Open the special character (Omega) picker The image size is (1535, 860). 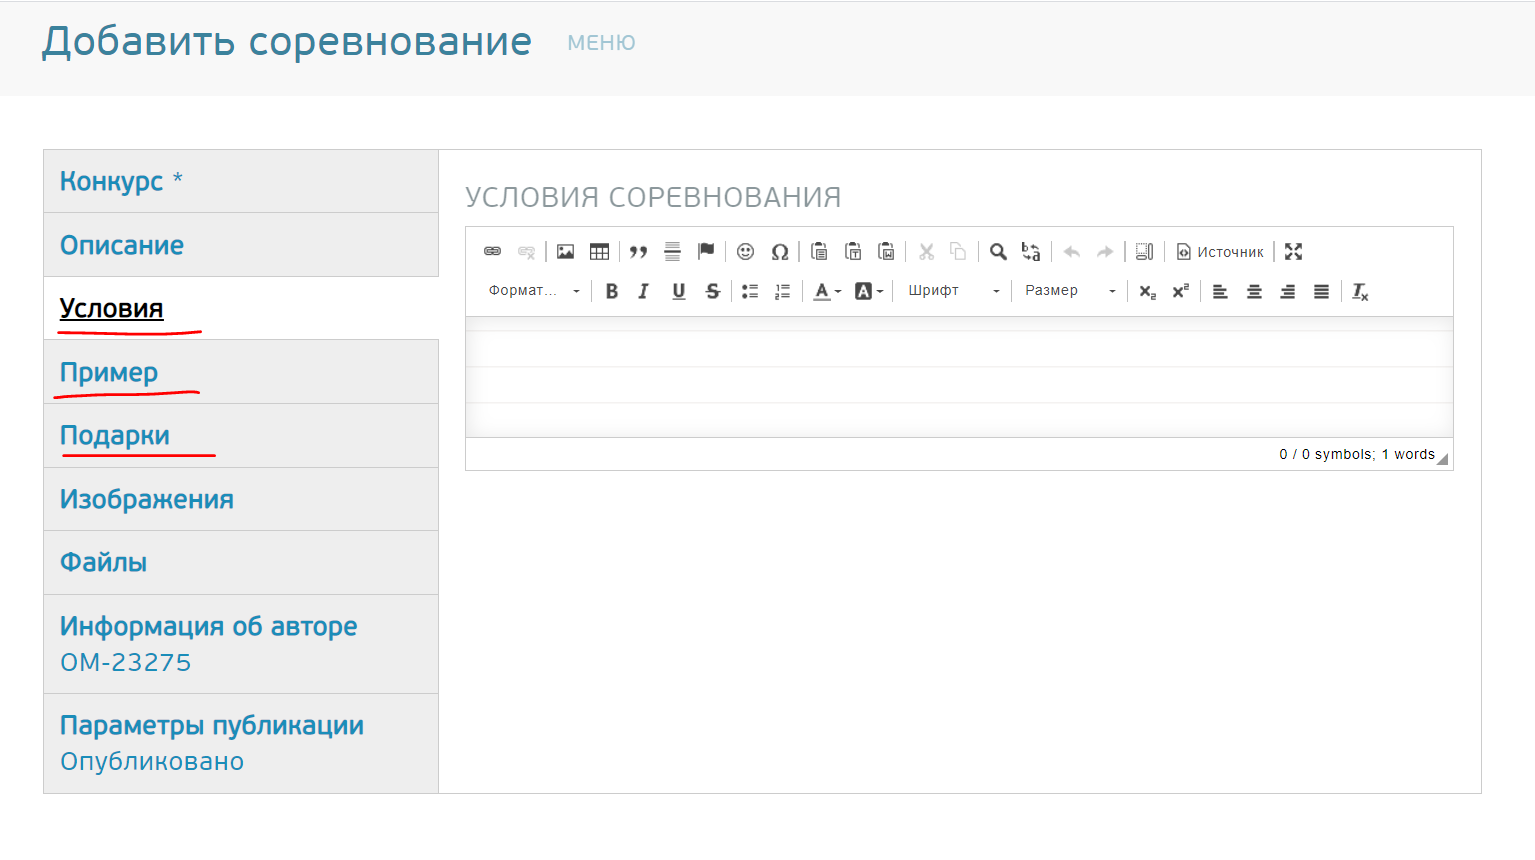780,252
